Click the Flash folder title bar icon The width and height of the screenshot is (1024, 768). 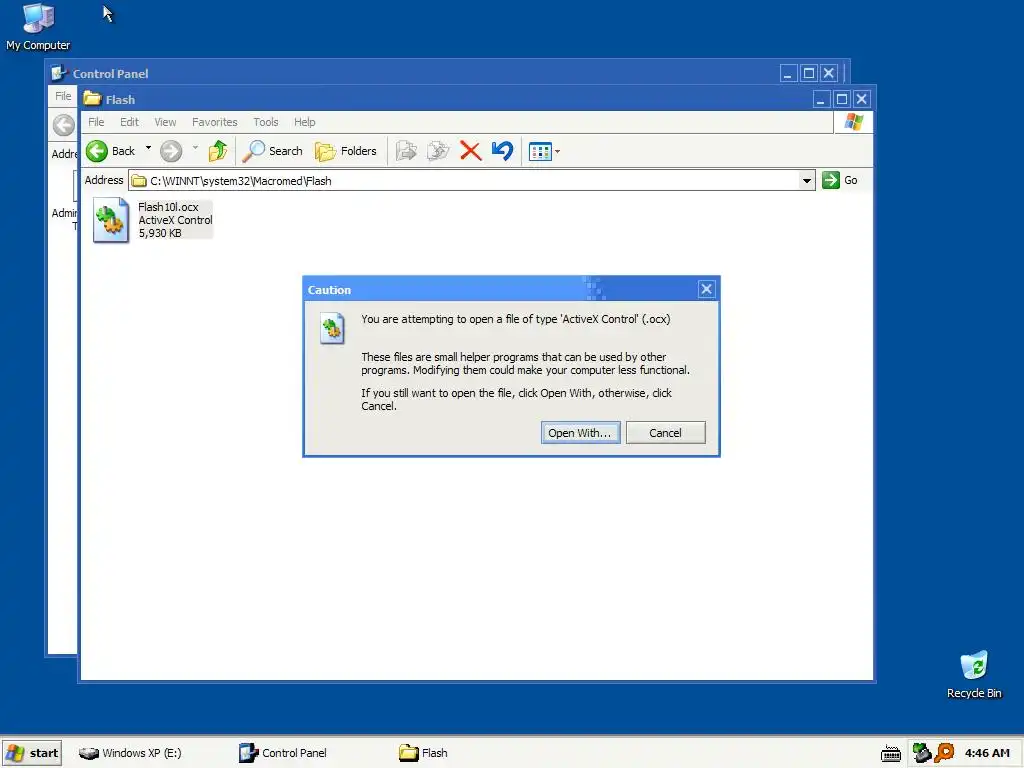click(93, 99)
